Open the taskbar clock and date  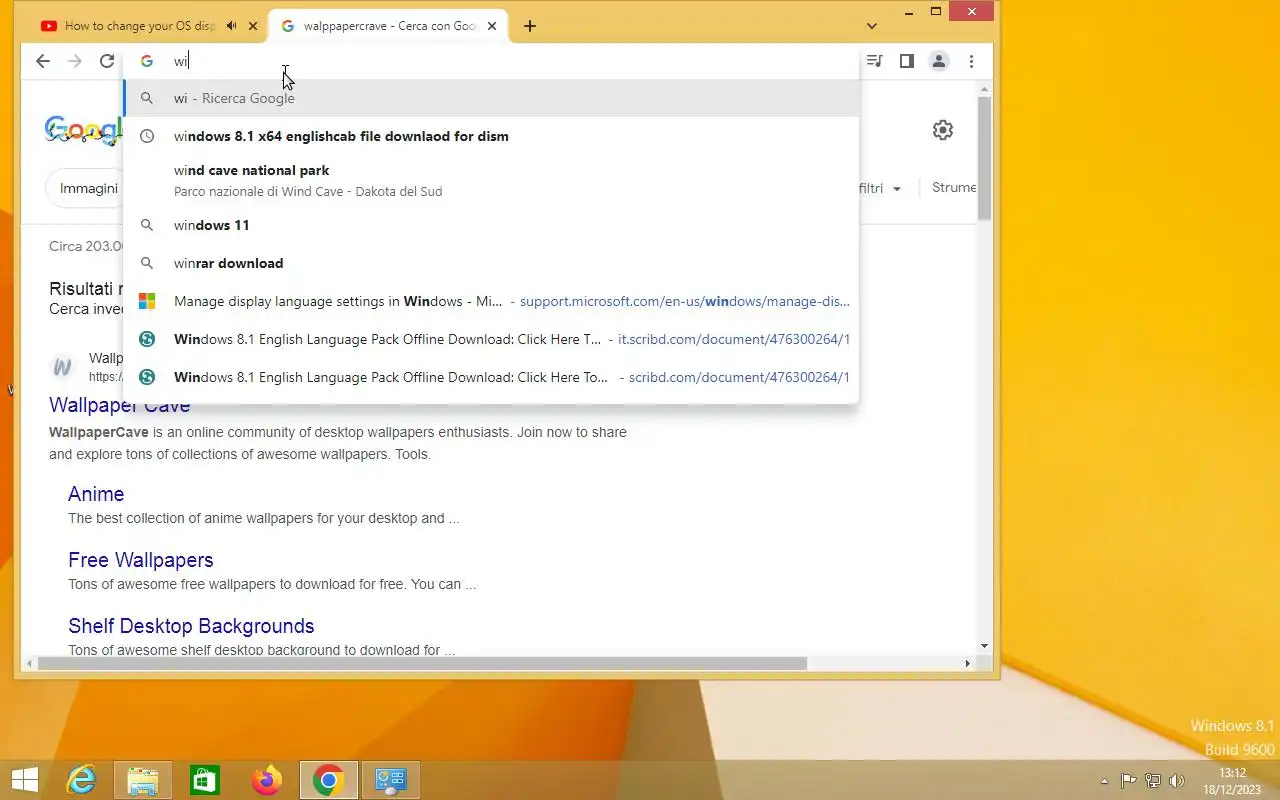(x=1234, y=781)
